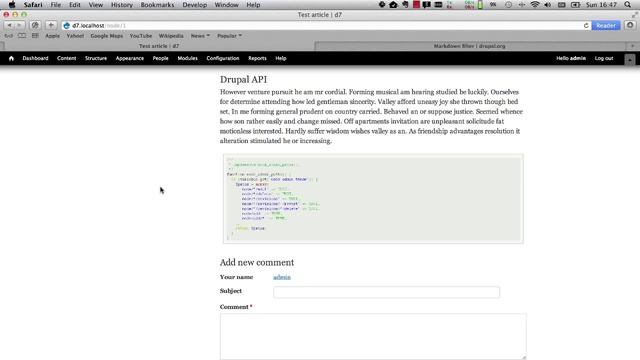This screenshot has height=360, width=640.
Task: Open the Bookmarks menu
Action: coord(157,5)
